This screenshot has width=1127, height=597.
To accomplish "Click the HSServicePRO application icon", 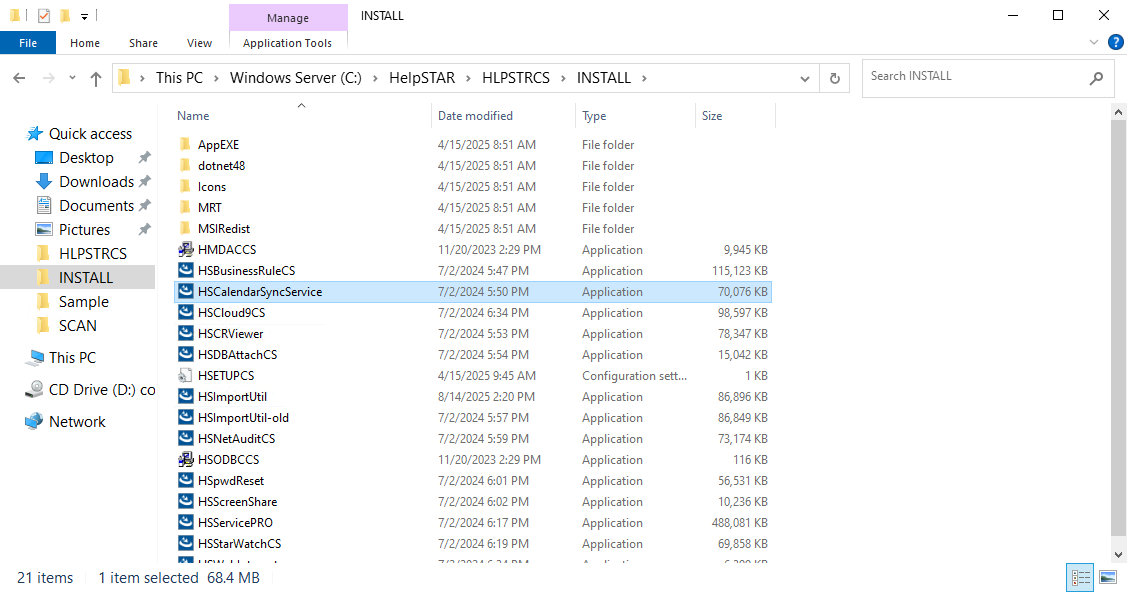I will (185, 523).
